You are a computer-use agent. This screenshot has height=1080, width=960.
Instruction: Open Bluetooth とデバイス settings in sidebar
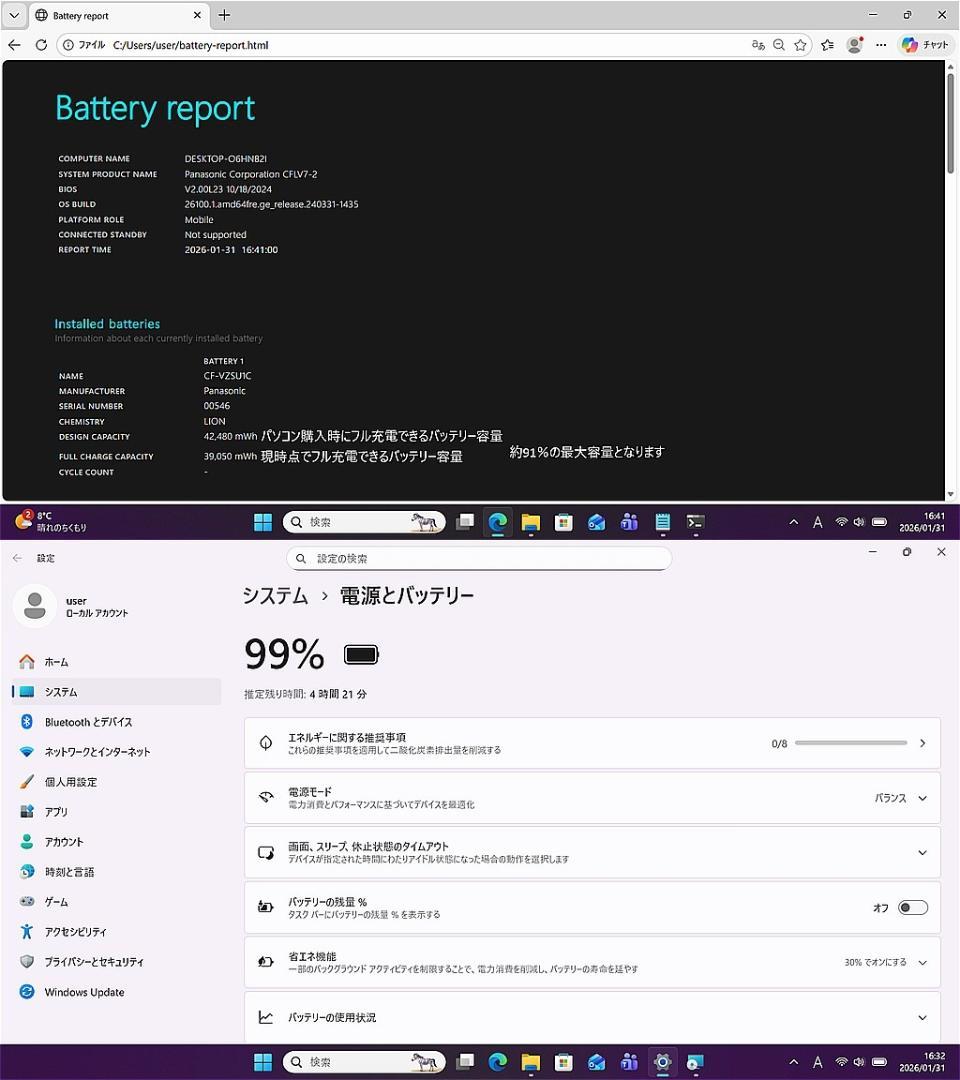90,721
